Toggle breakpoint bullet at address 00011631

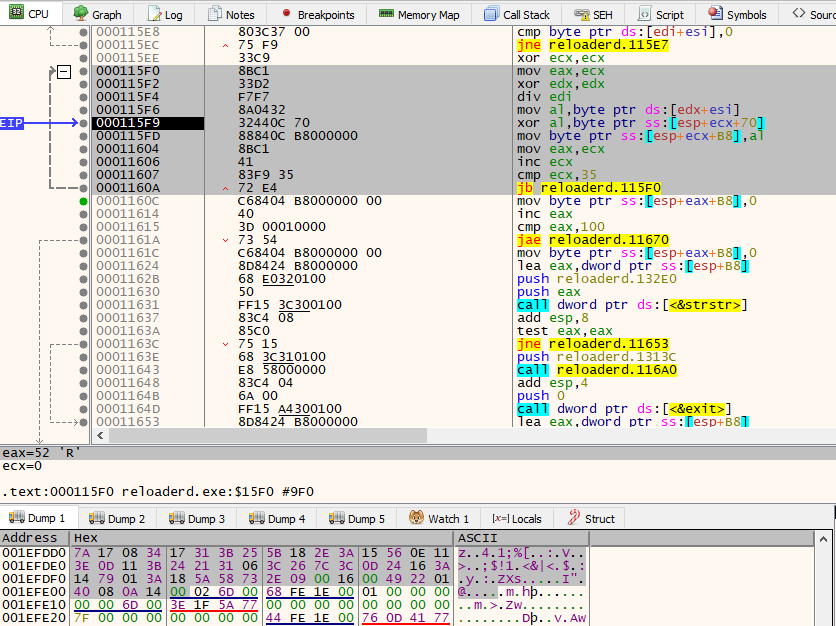point(83,305)
